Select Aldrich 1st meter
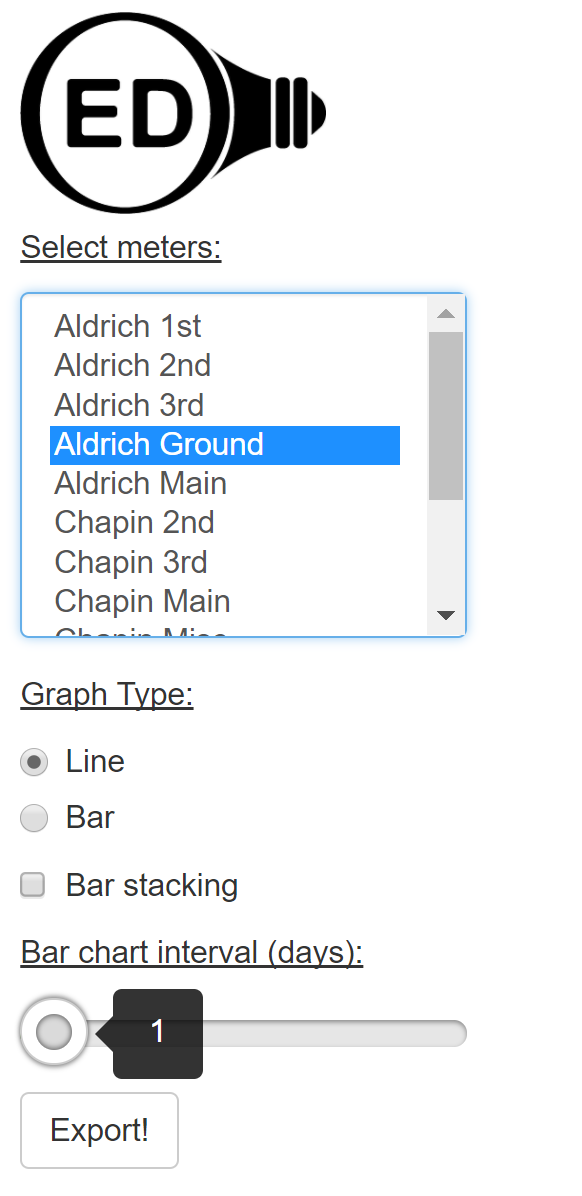This screenshot has width=582, height=1196. 127,326
